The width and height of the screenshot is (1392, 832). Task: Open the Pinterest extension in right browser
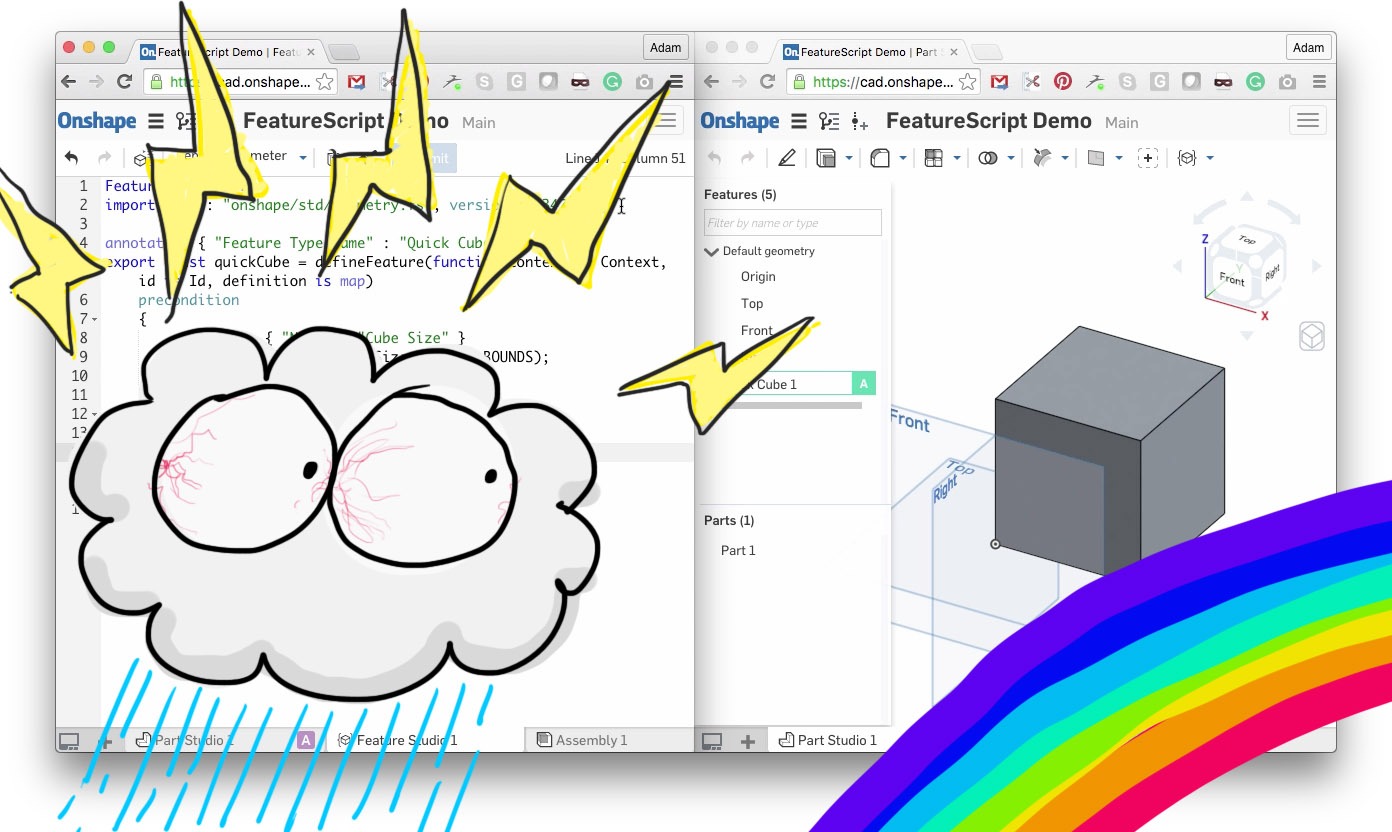click(1063, 82)
